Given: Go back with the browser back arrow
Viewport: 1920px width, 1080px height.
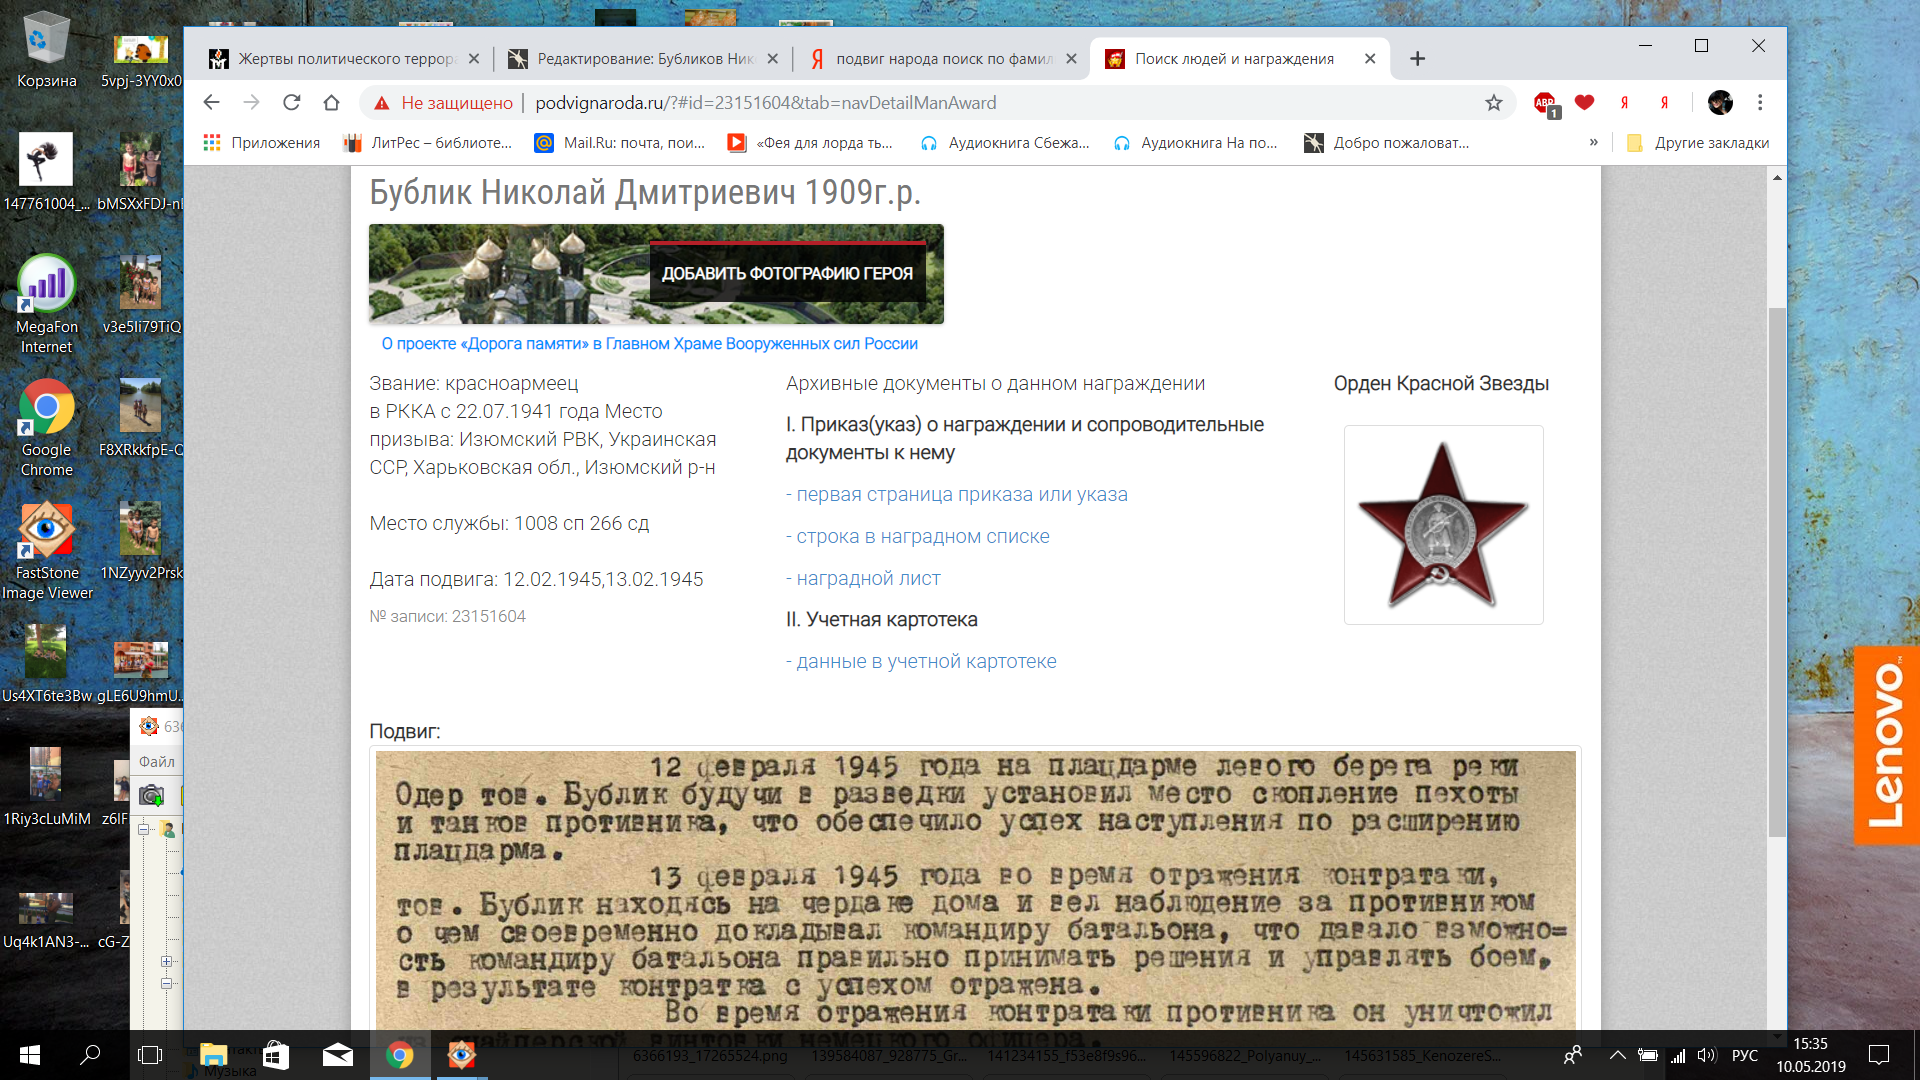Looking at the screenshot, I should (211, 102).
